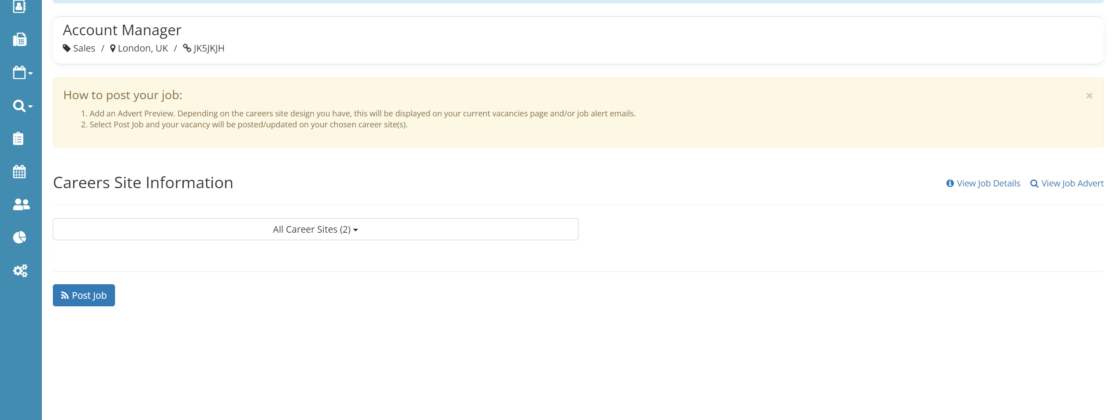Screen dimensions: 1120x420
Task: Click the Careers Site Information heading
Action: [143, 183]
